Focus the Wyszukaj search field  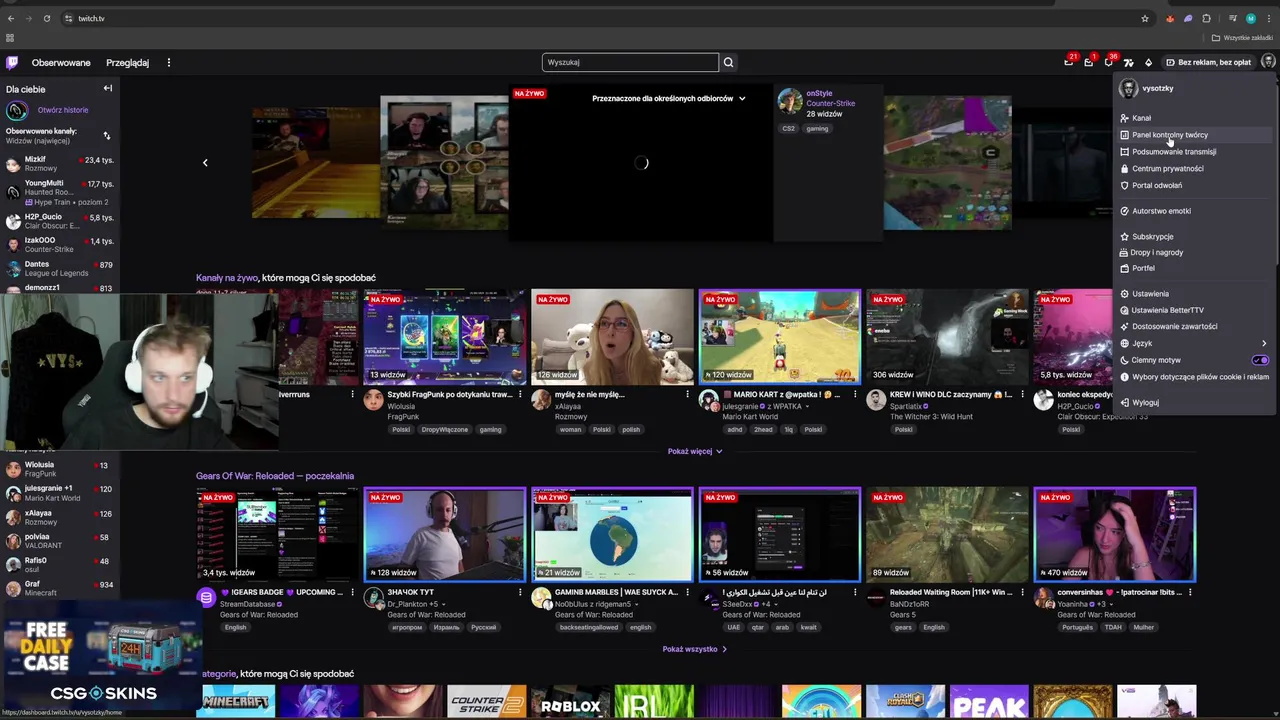click(630, 62)
